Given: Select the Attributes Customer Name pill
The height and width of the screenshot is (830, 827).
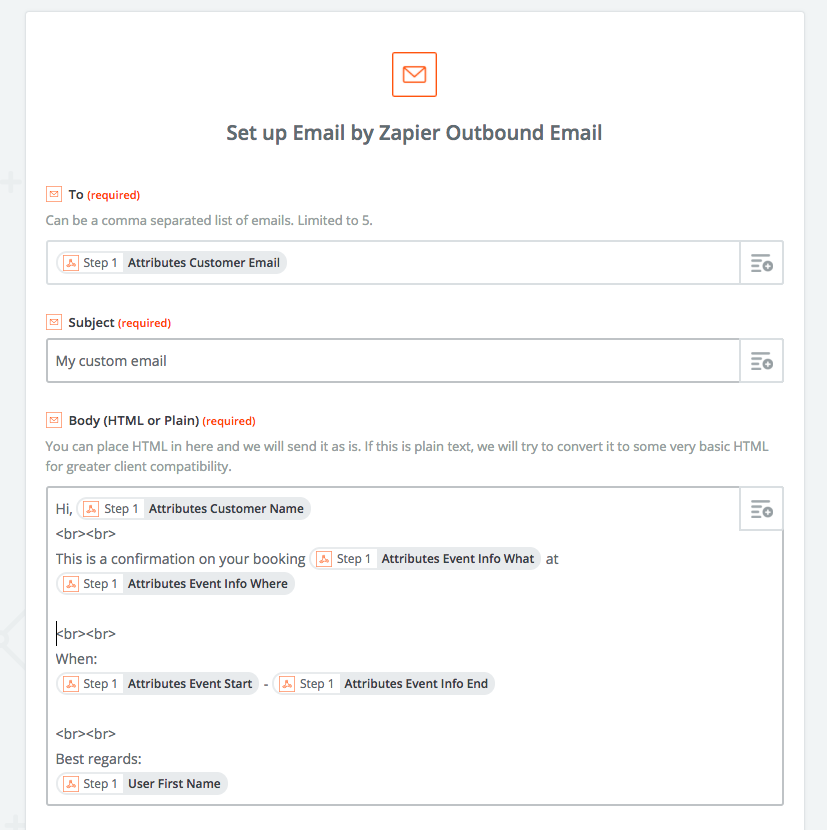Looking at the screenshot, I should tap(194, 509).
